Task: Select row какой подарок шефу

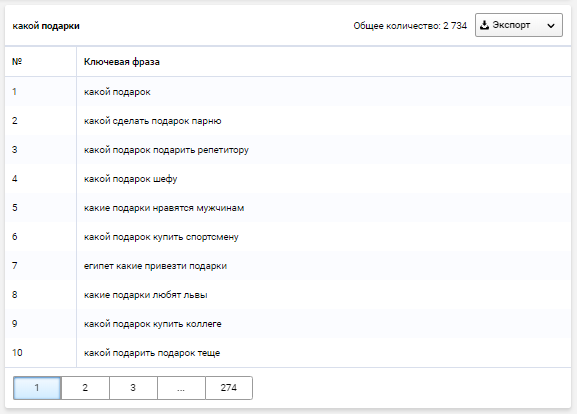Action: click(x=288, y=179)
